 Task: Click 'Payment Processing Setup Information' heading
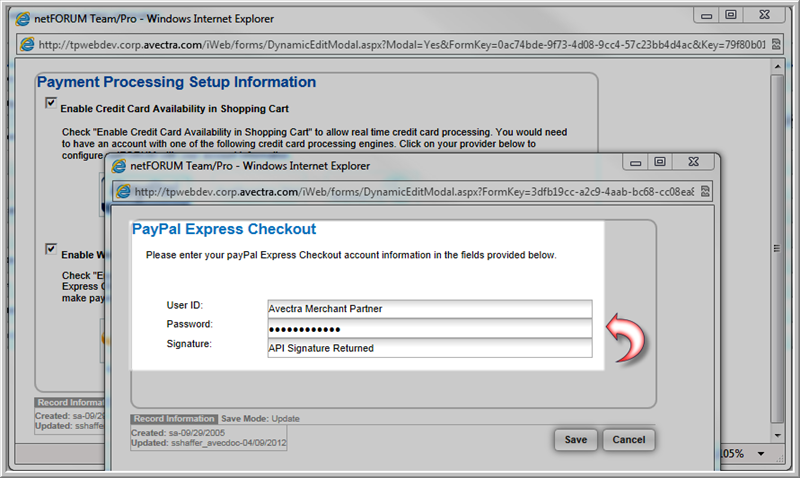pyautogui.click(x=177, y=82)
